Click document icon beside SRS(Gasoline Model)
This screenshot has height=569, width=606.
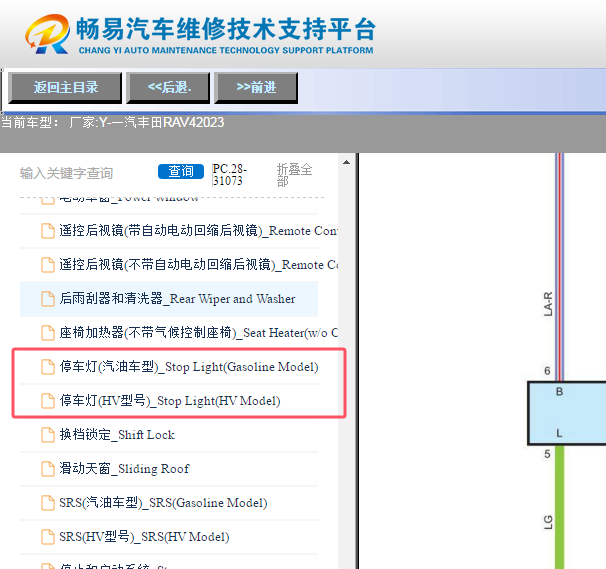(x=48, y=503)
